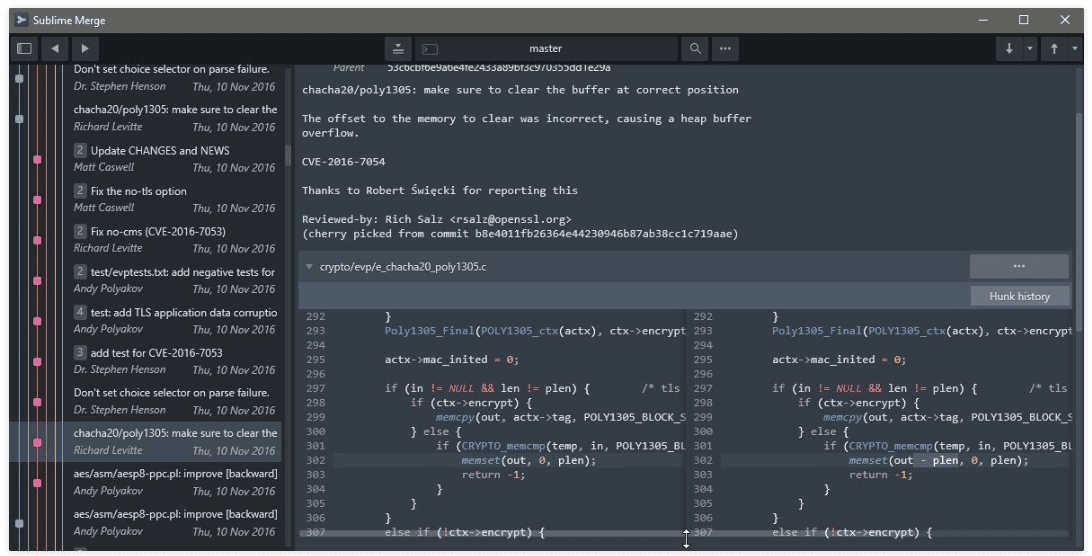1092x556 pixels.
Task: Click the pull down-arrow button
Action: pyautogui.click(x=1008, y=49)
